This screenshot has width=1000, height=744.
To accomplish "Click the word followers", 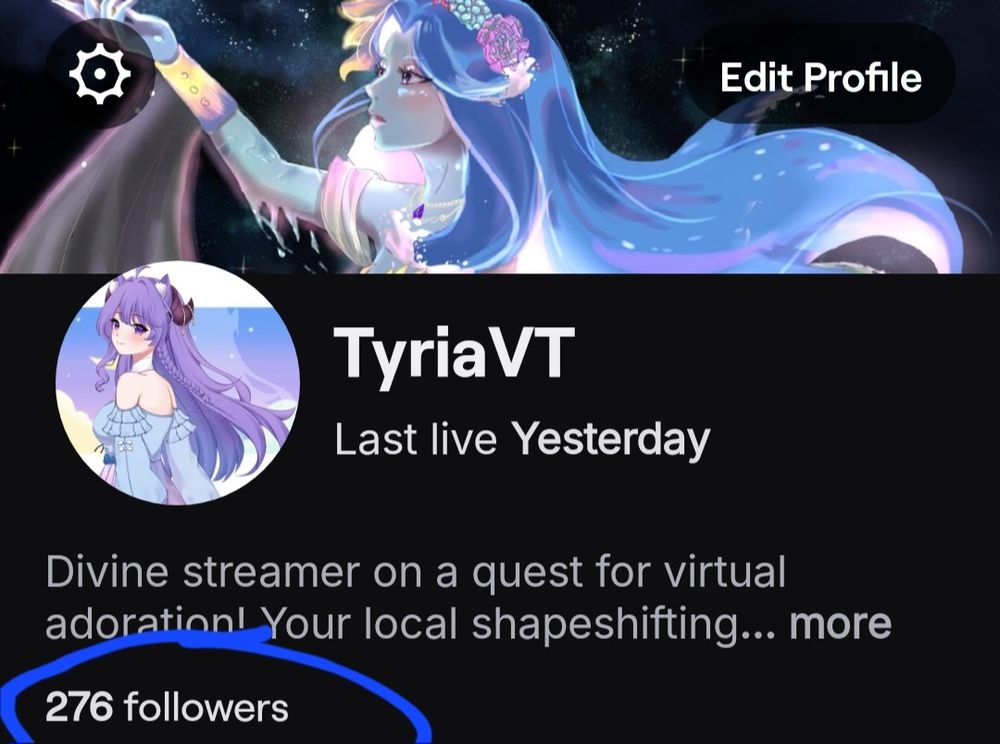I will coord(206,707).
